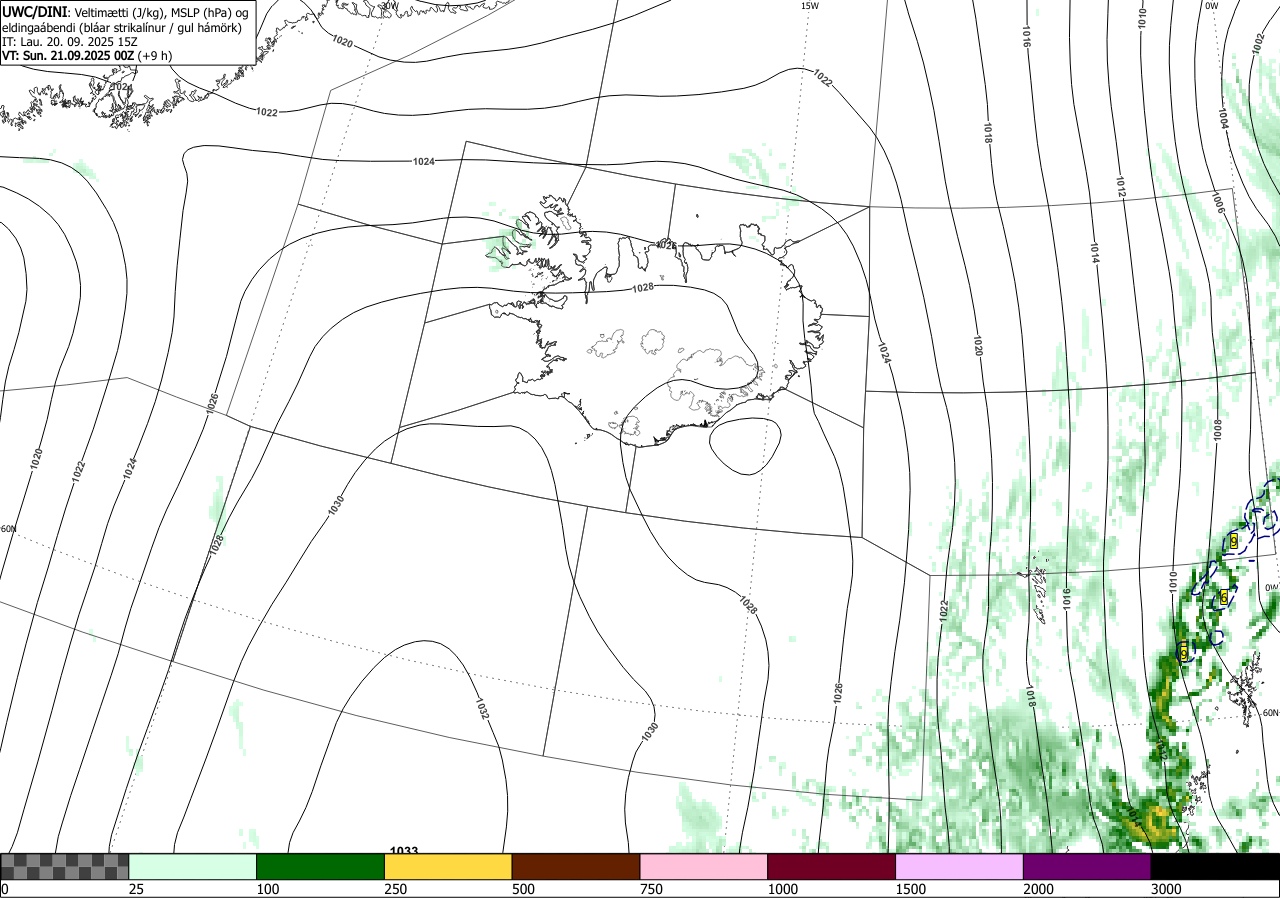The width and height of the screenshot is (1280, 898).
Task: Select the Veltimætti (J/kg) text in header
Action: tap(117, 11)
